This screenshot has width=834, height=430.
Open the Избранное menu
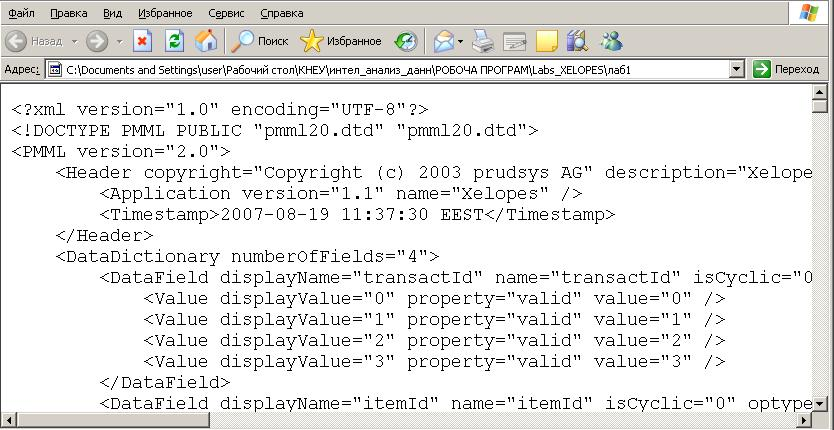[x=165, y=13]
